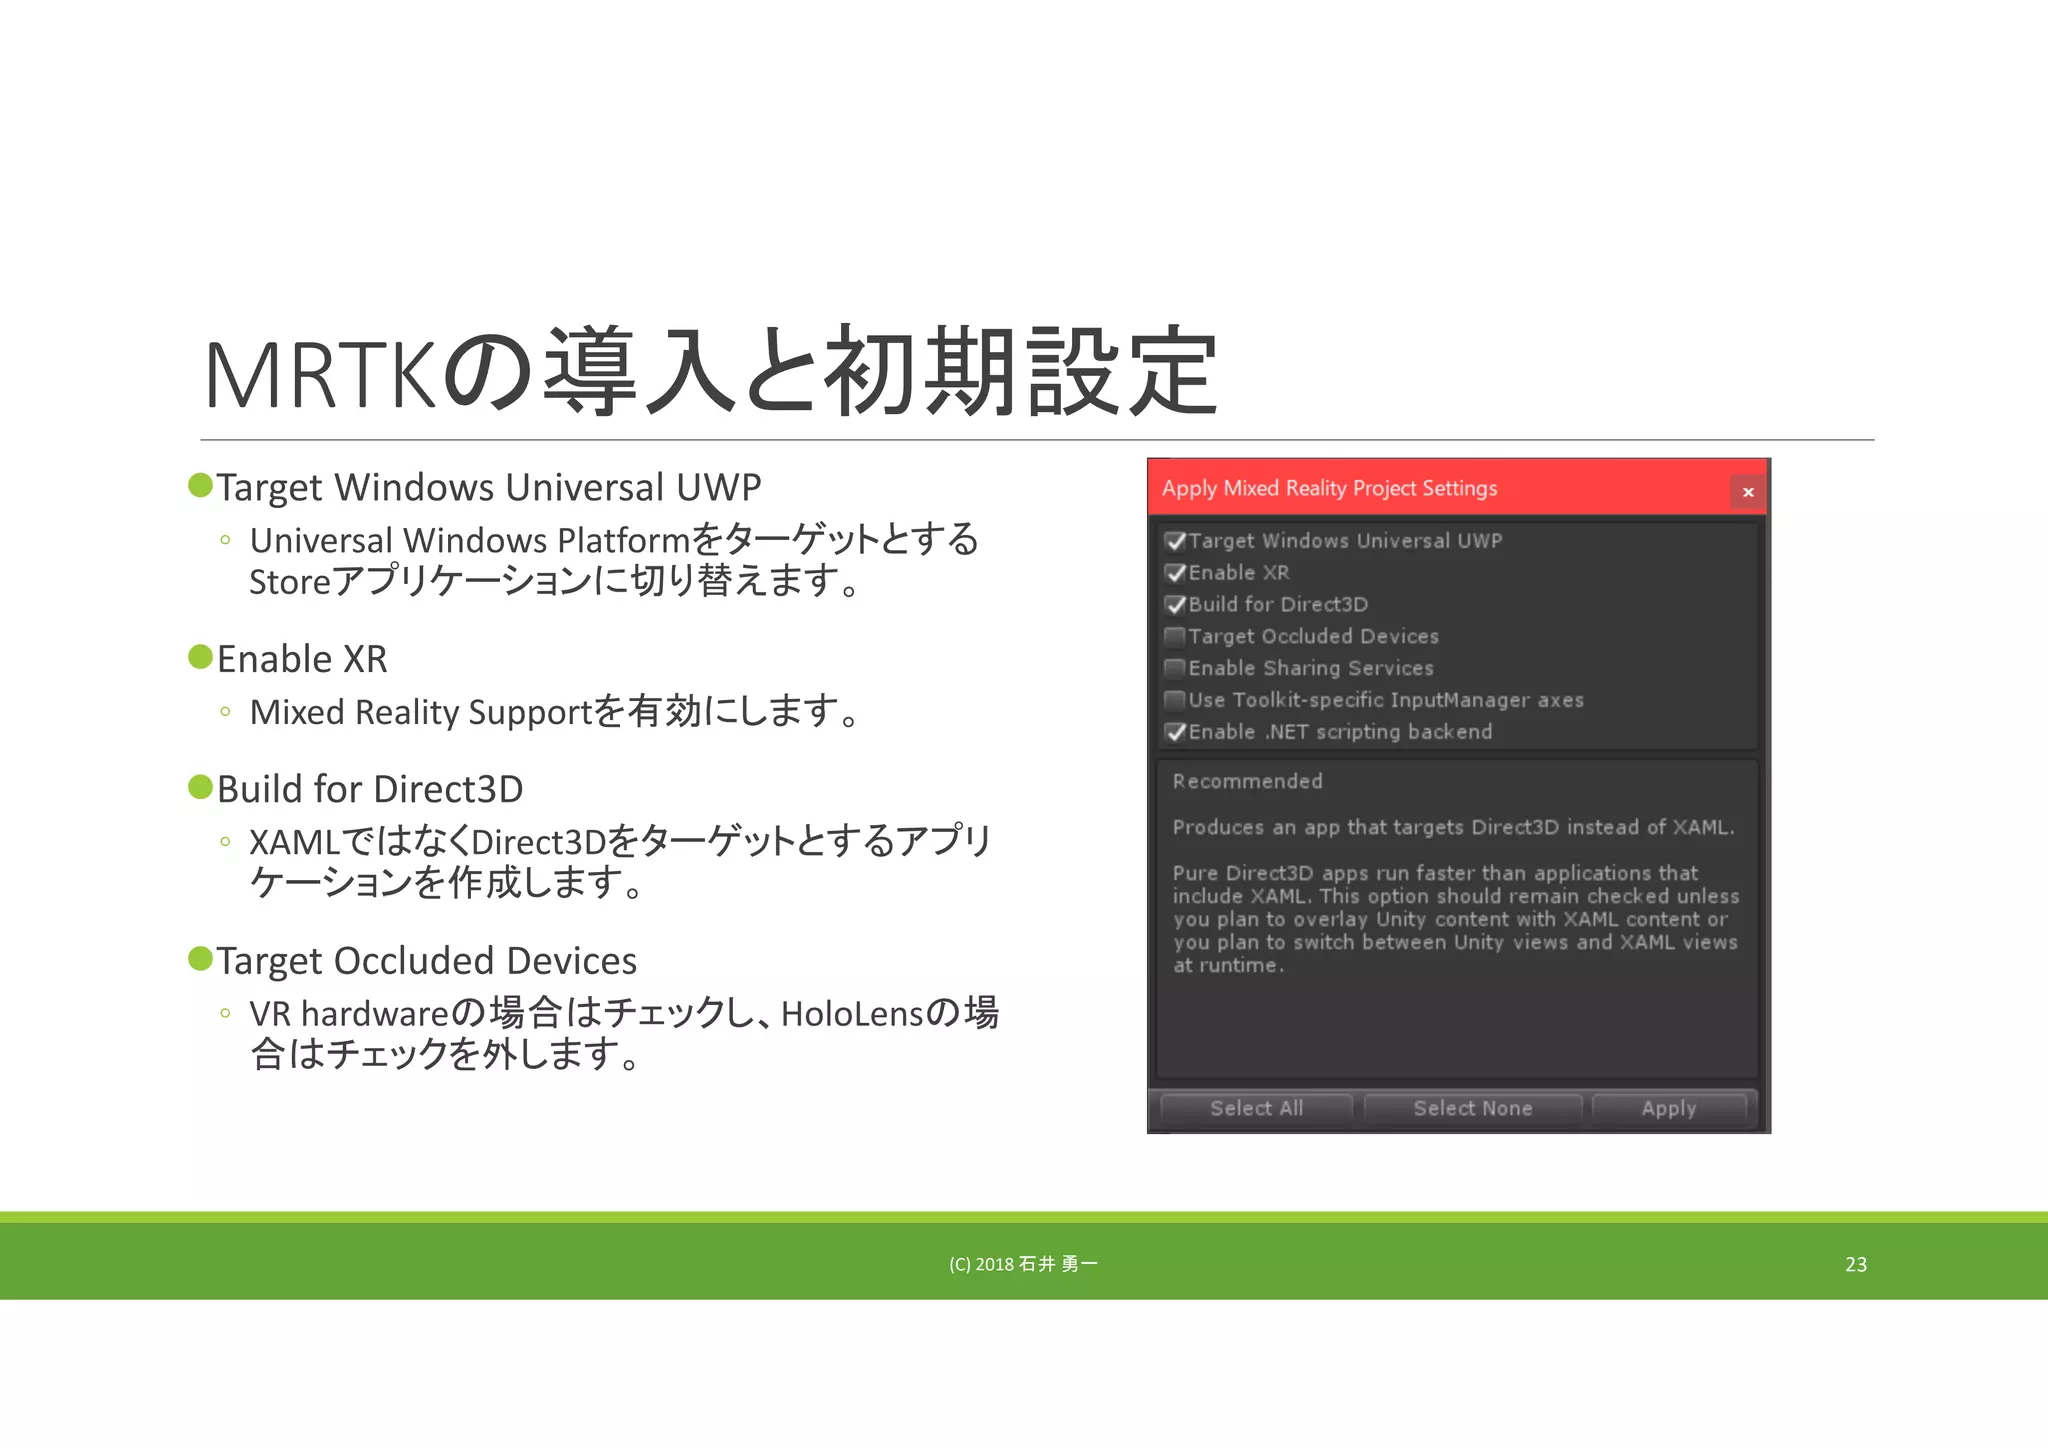
Task: Apply the project settings
Action: click(x=1668, y=1108)
